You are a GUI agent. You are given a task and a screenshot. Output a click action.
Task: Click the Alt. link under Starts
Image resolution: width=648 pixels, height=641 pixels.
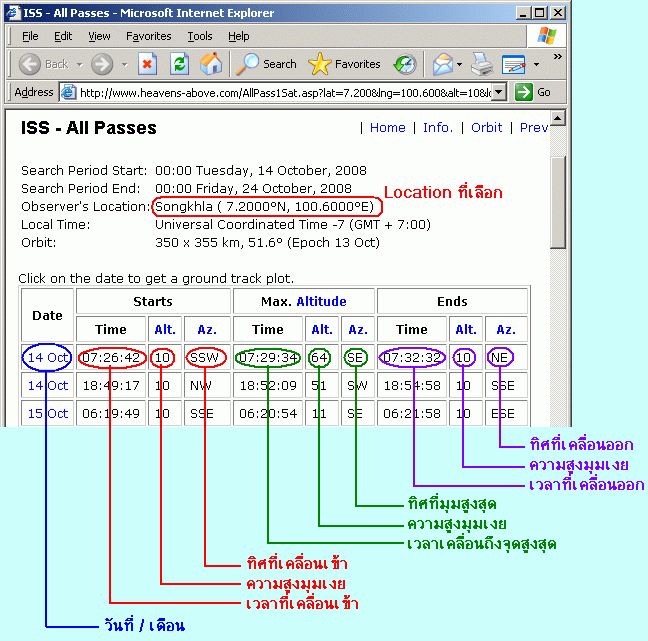point(165,329)
